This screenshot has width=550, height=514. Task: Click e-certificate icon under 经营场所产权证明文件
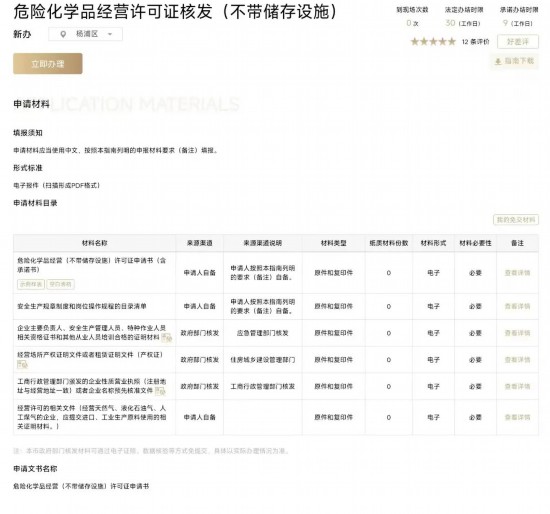[22, 365]
